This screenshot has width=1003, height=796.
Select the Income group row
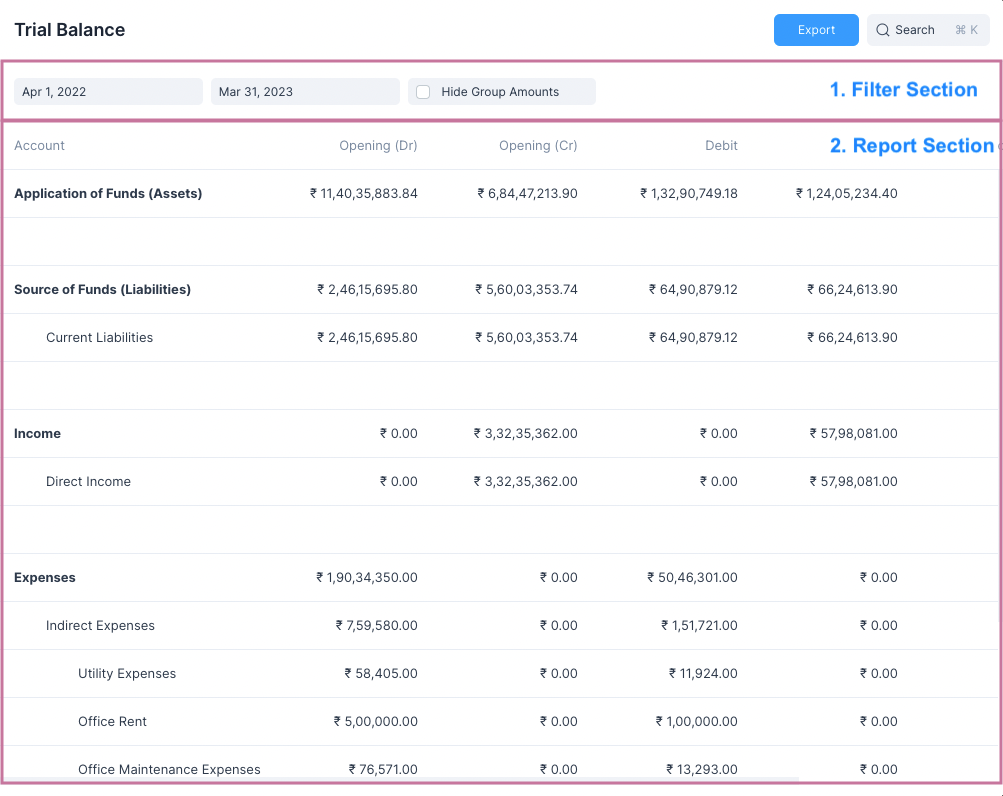click(37, 434)
